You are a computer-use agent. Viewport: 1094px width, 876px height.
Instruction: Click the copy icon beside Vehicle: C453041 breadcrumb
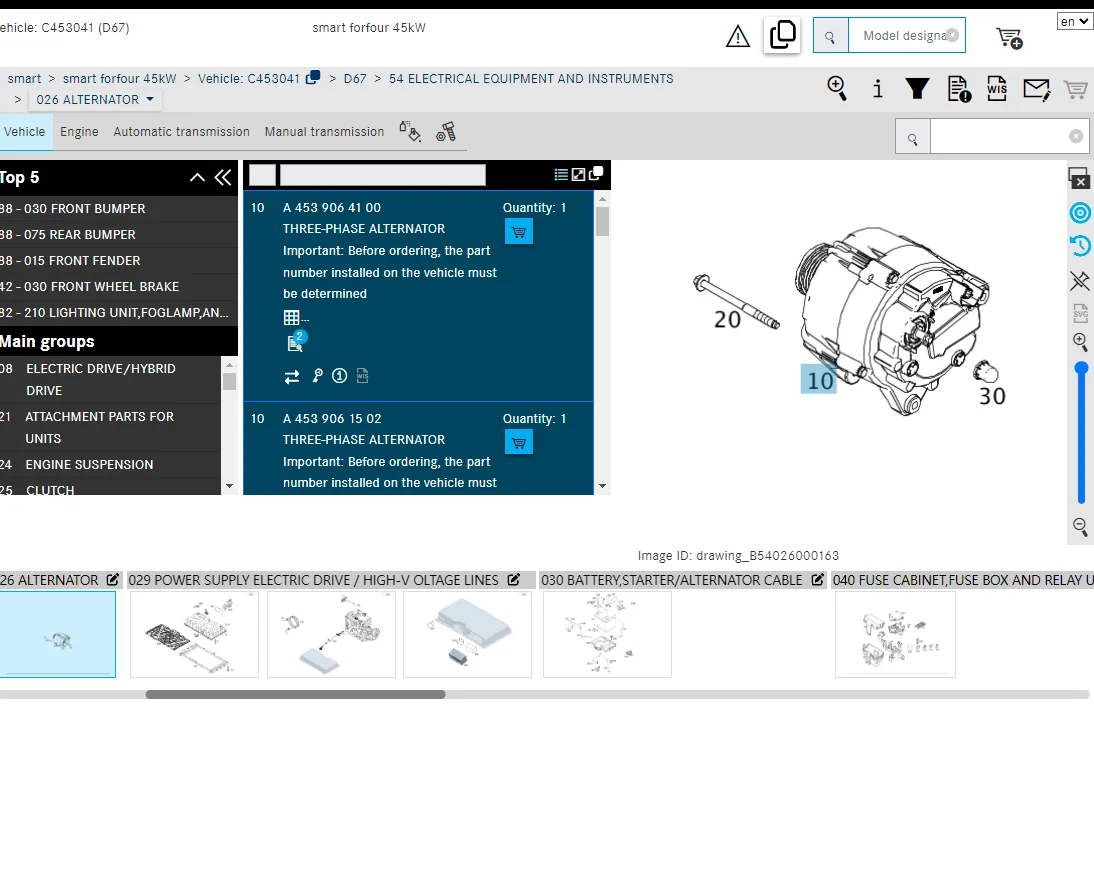click(313, 77)
